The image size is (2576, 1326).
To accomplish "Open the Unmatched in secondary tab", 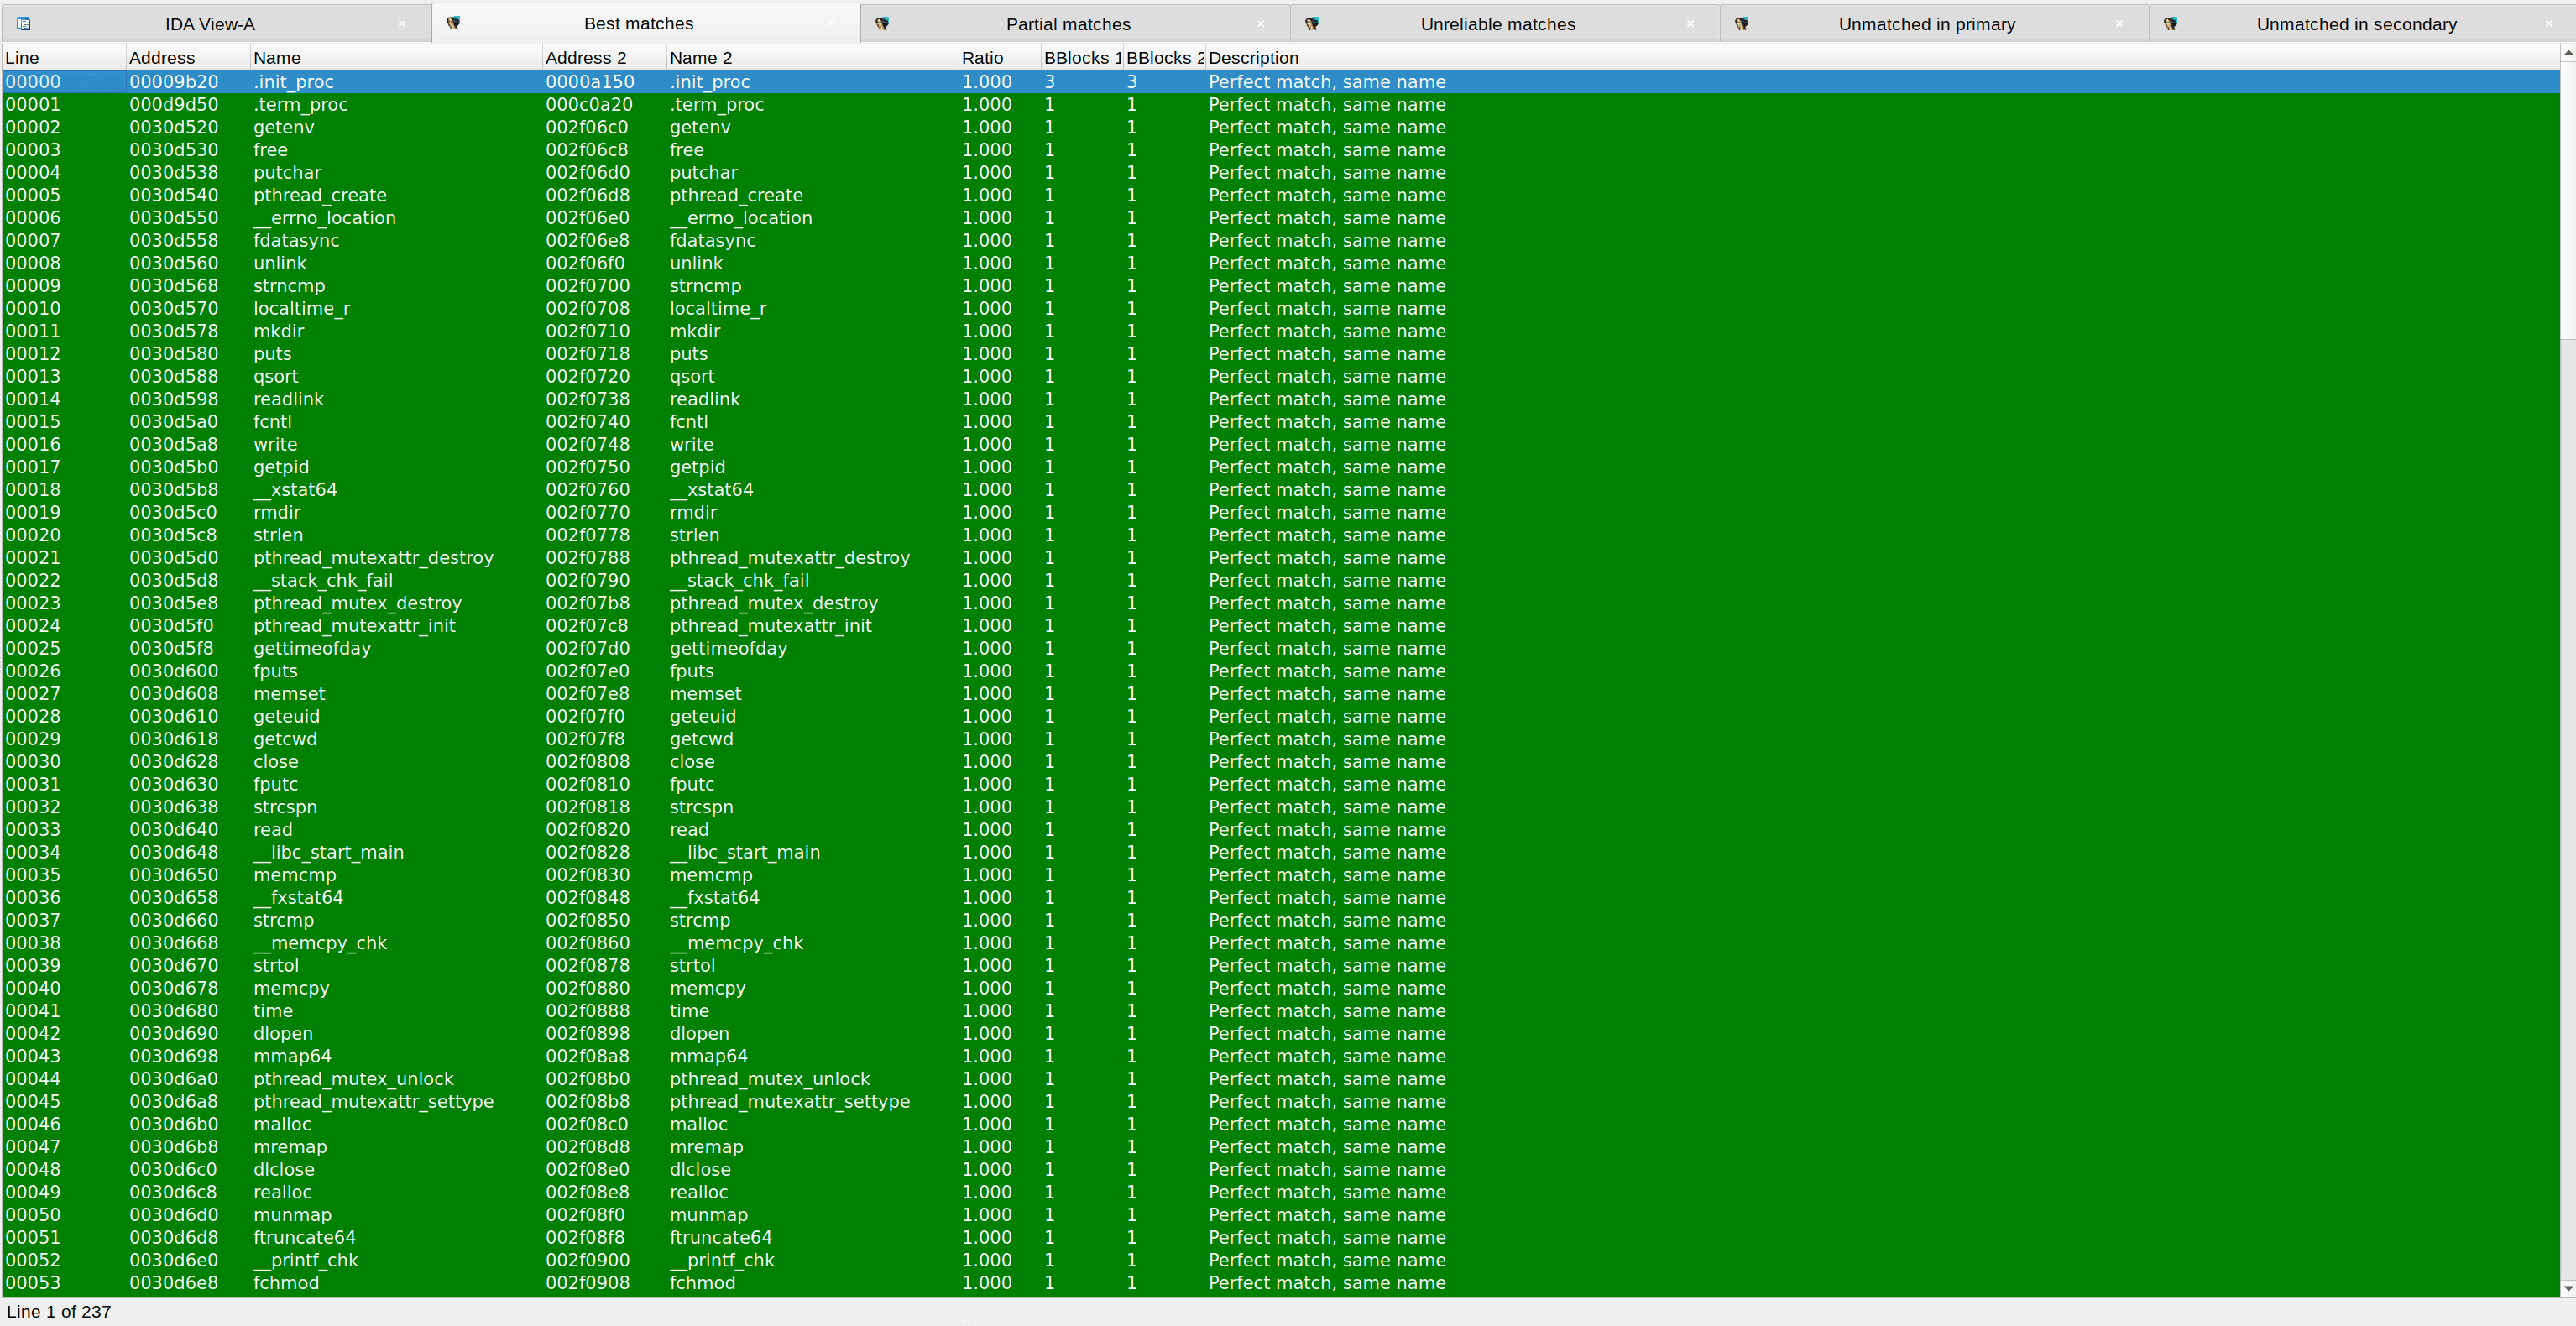I will (2355, 24).
